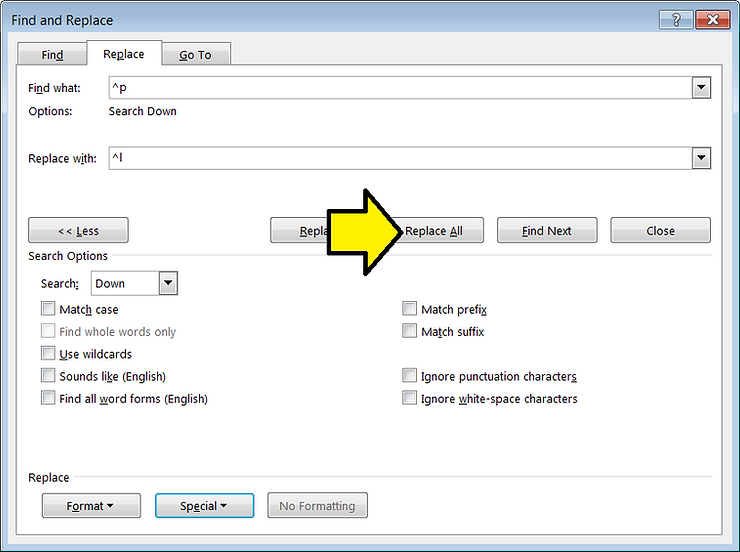Switch to the Find tab
This screenshot has height=552, width=740.
click(53, 55)
